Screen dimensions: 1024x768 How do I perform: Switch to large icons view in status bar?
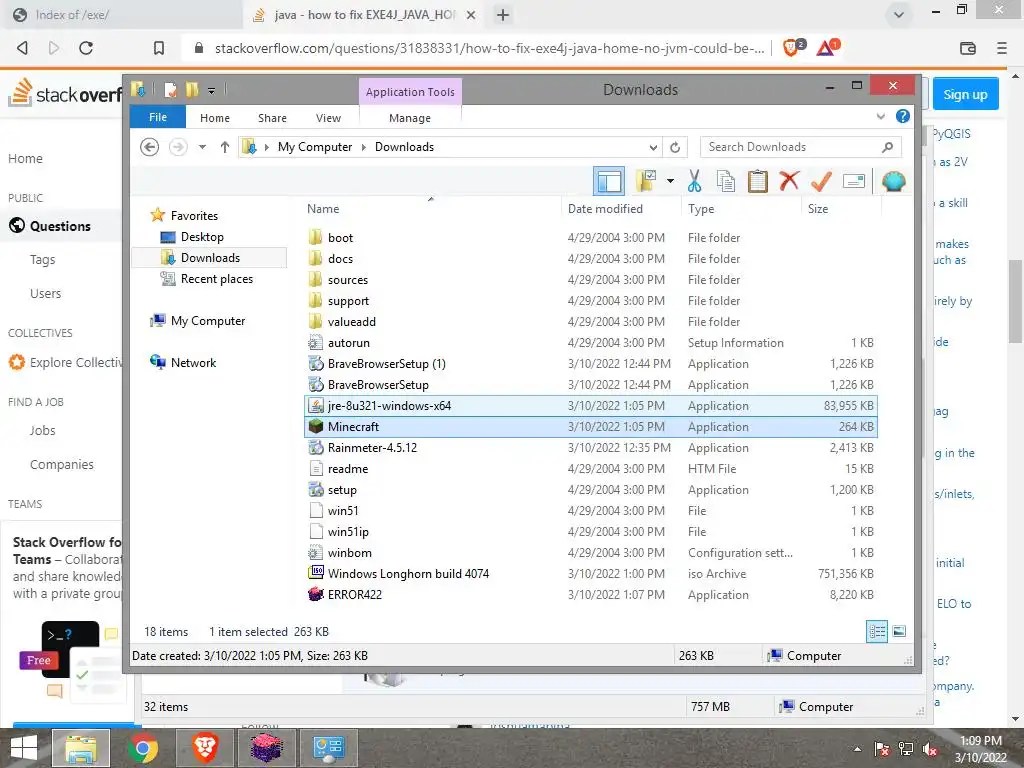[899, 631]
